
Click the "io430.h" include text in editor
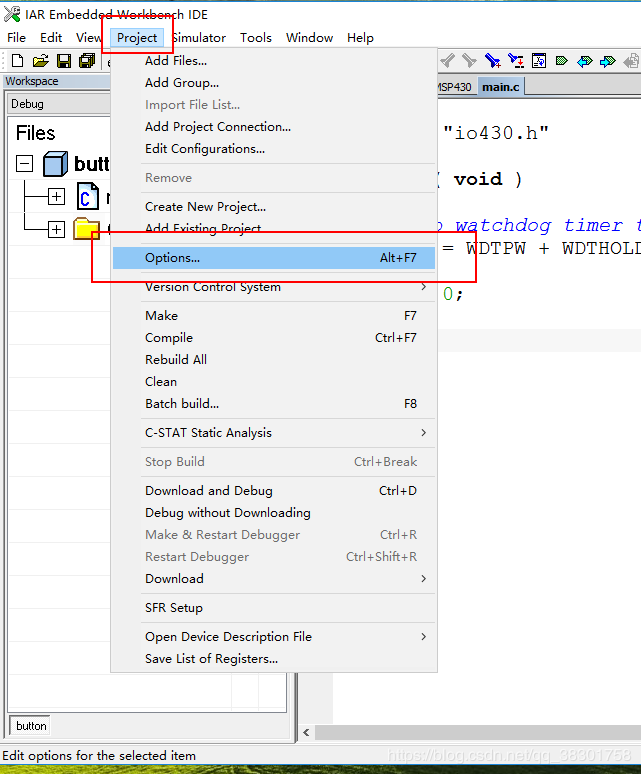coord(496,133)
